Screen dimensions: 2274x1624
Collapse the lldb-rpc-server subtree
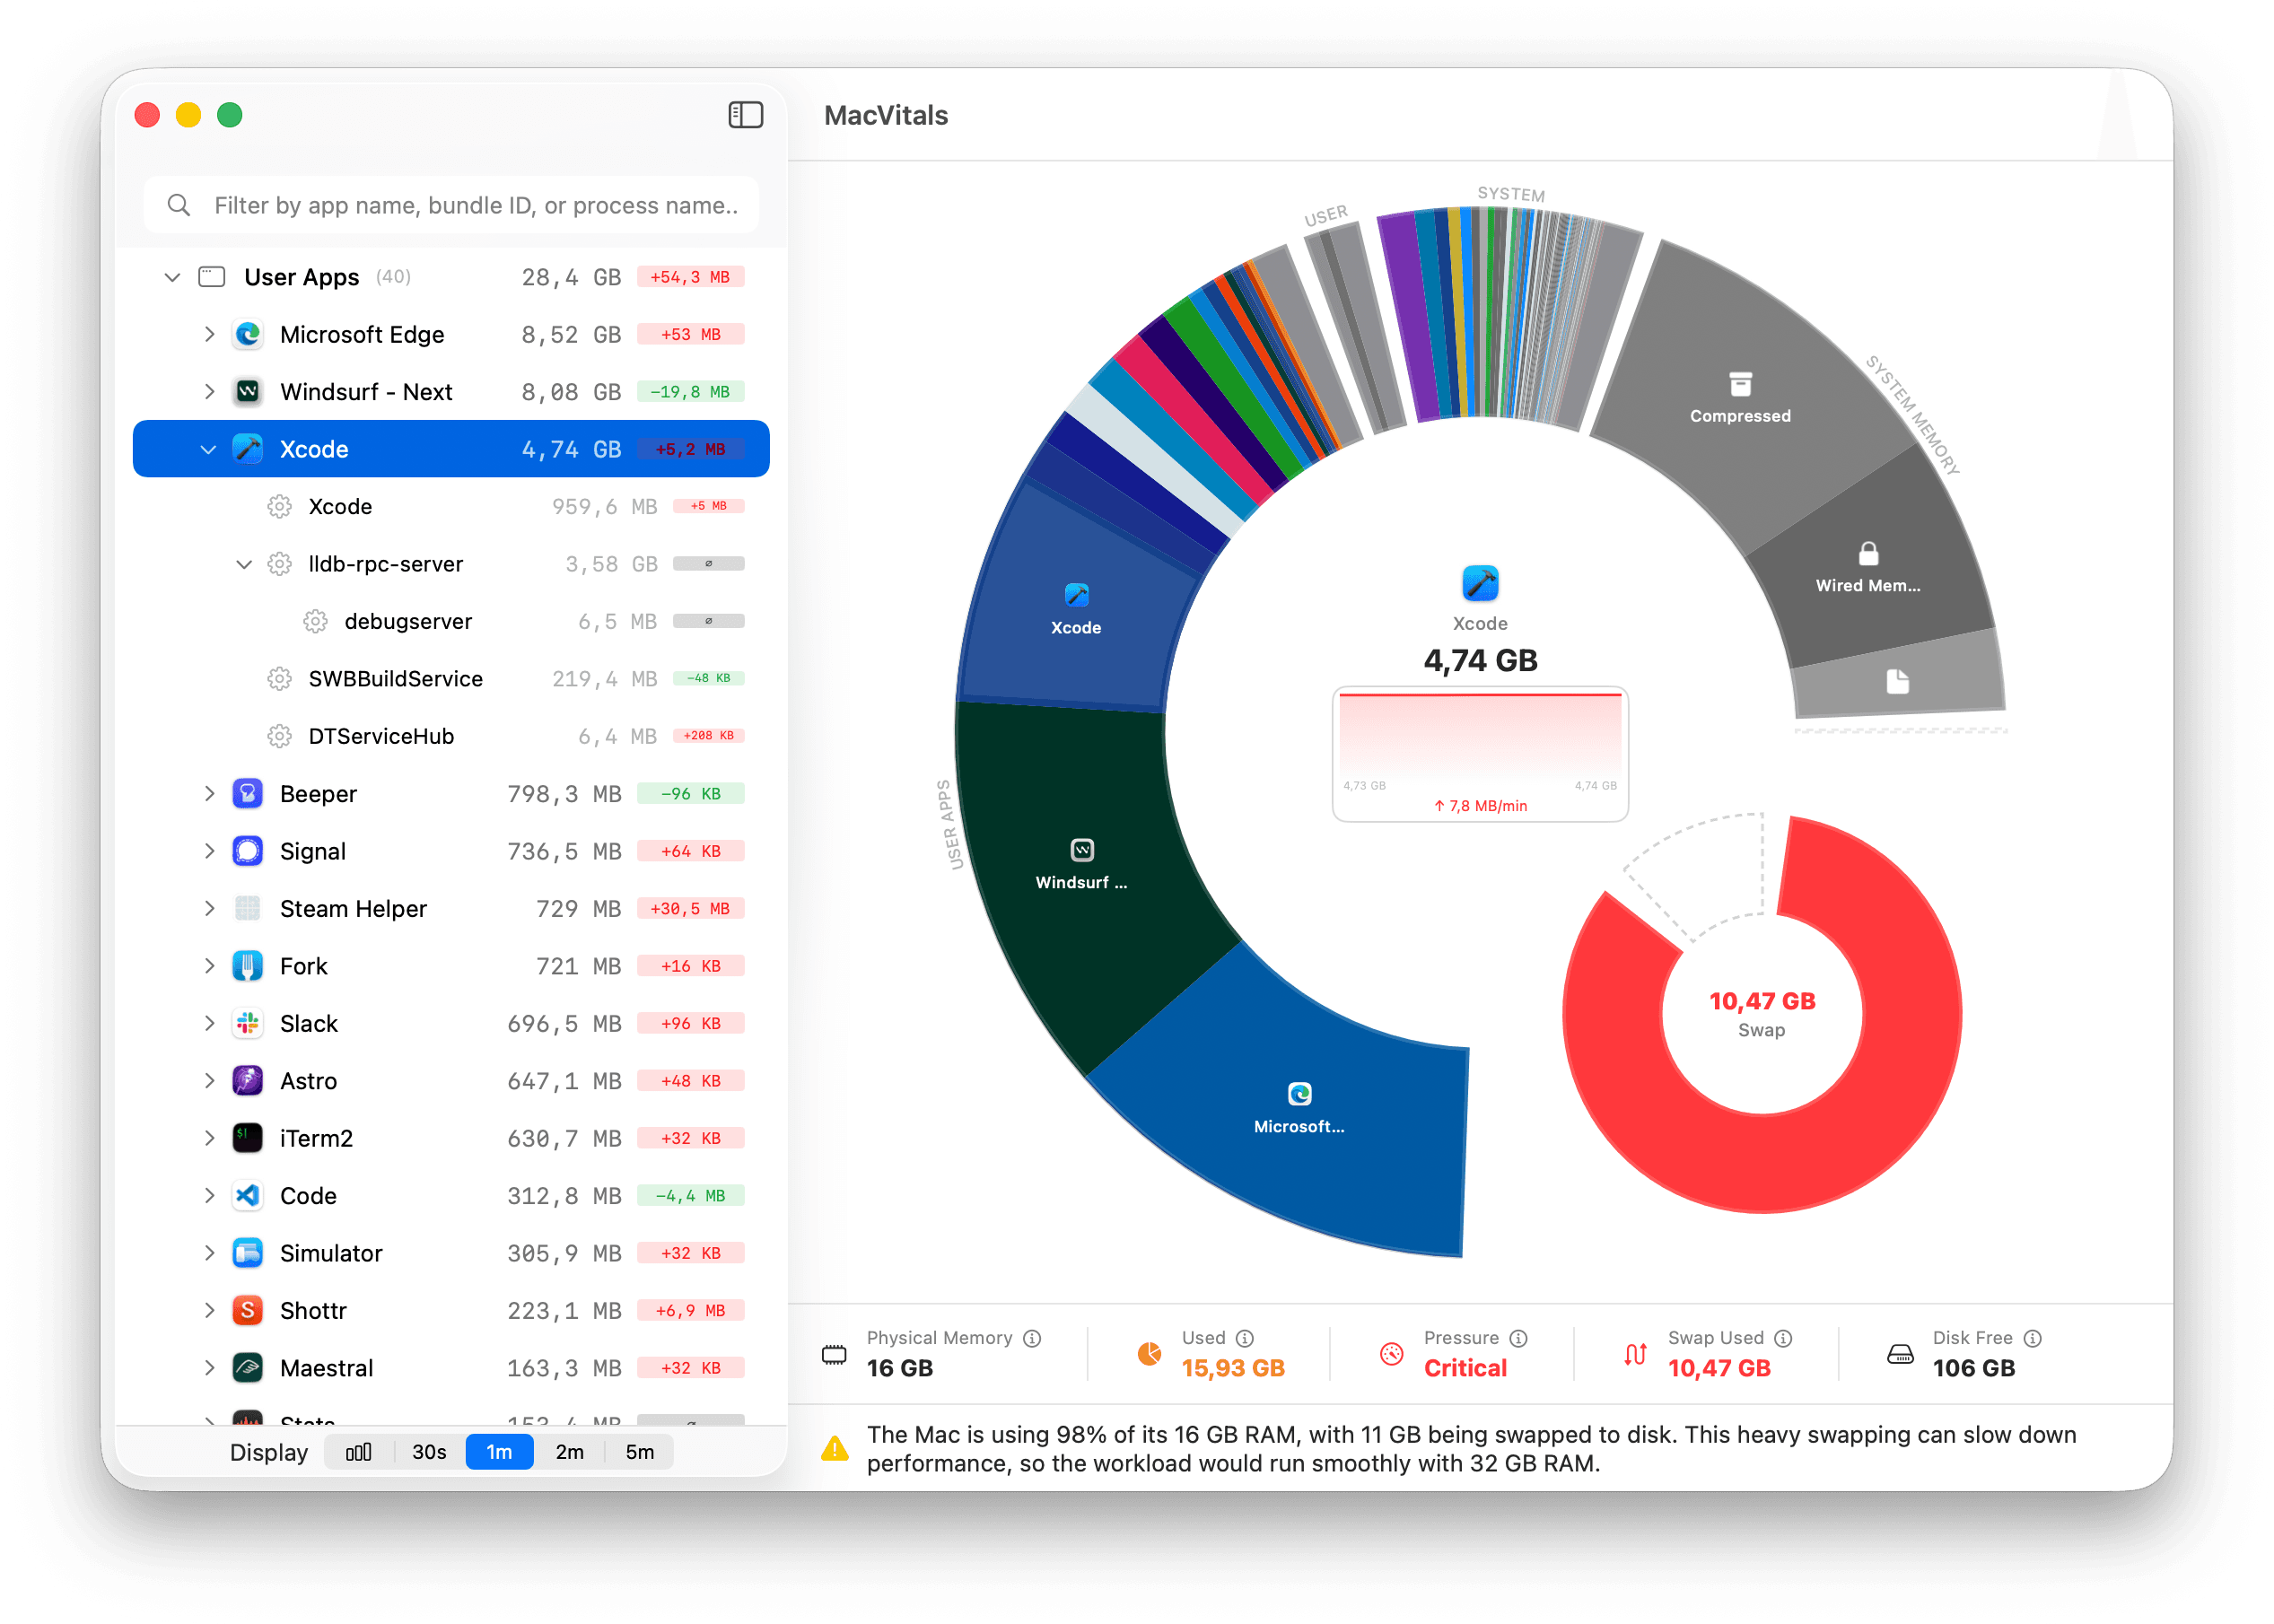(243, 564)
